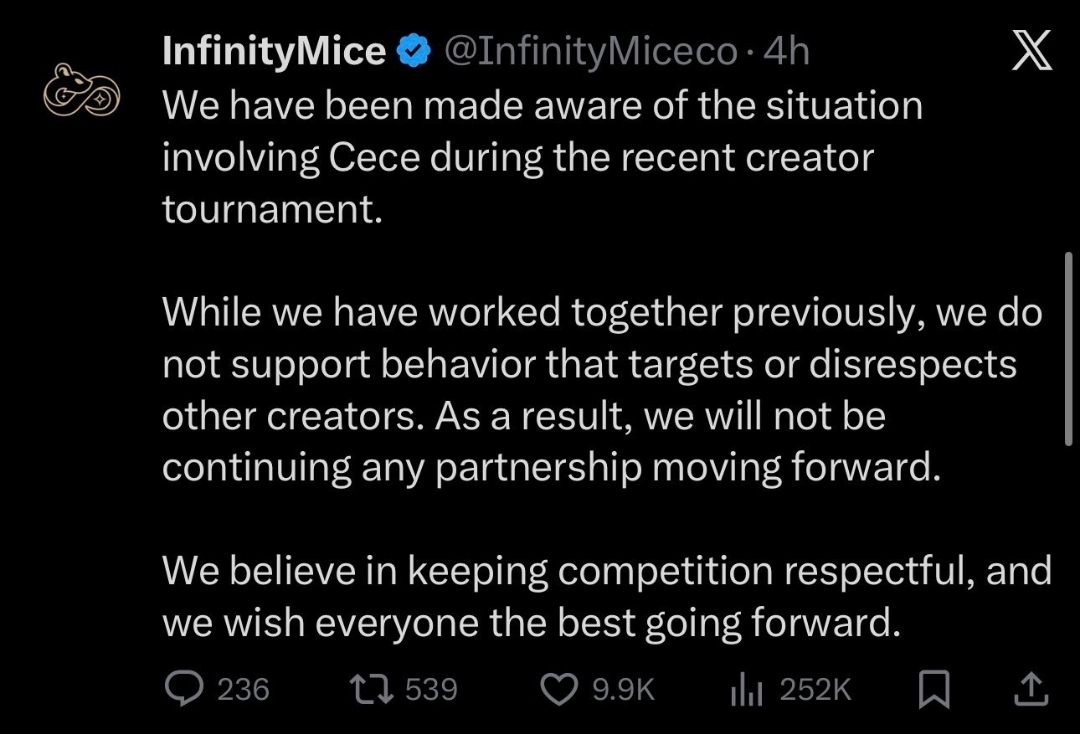Click the 539 reposts count
The height and width of the screenshot is (734, 1080).
431,689
